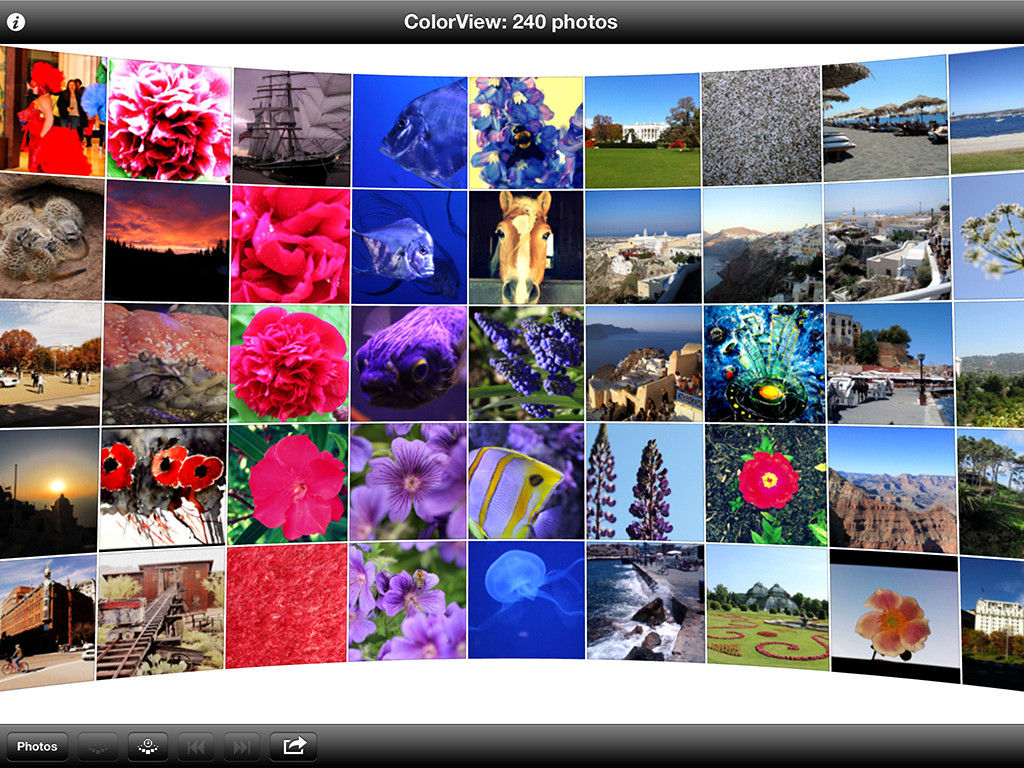Open the sun setting behind dome silhouette photo
The image size is (1024, 768).
click(x=49, y=494)
